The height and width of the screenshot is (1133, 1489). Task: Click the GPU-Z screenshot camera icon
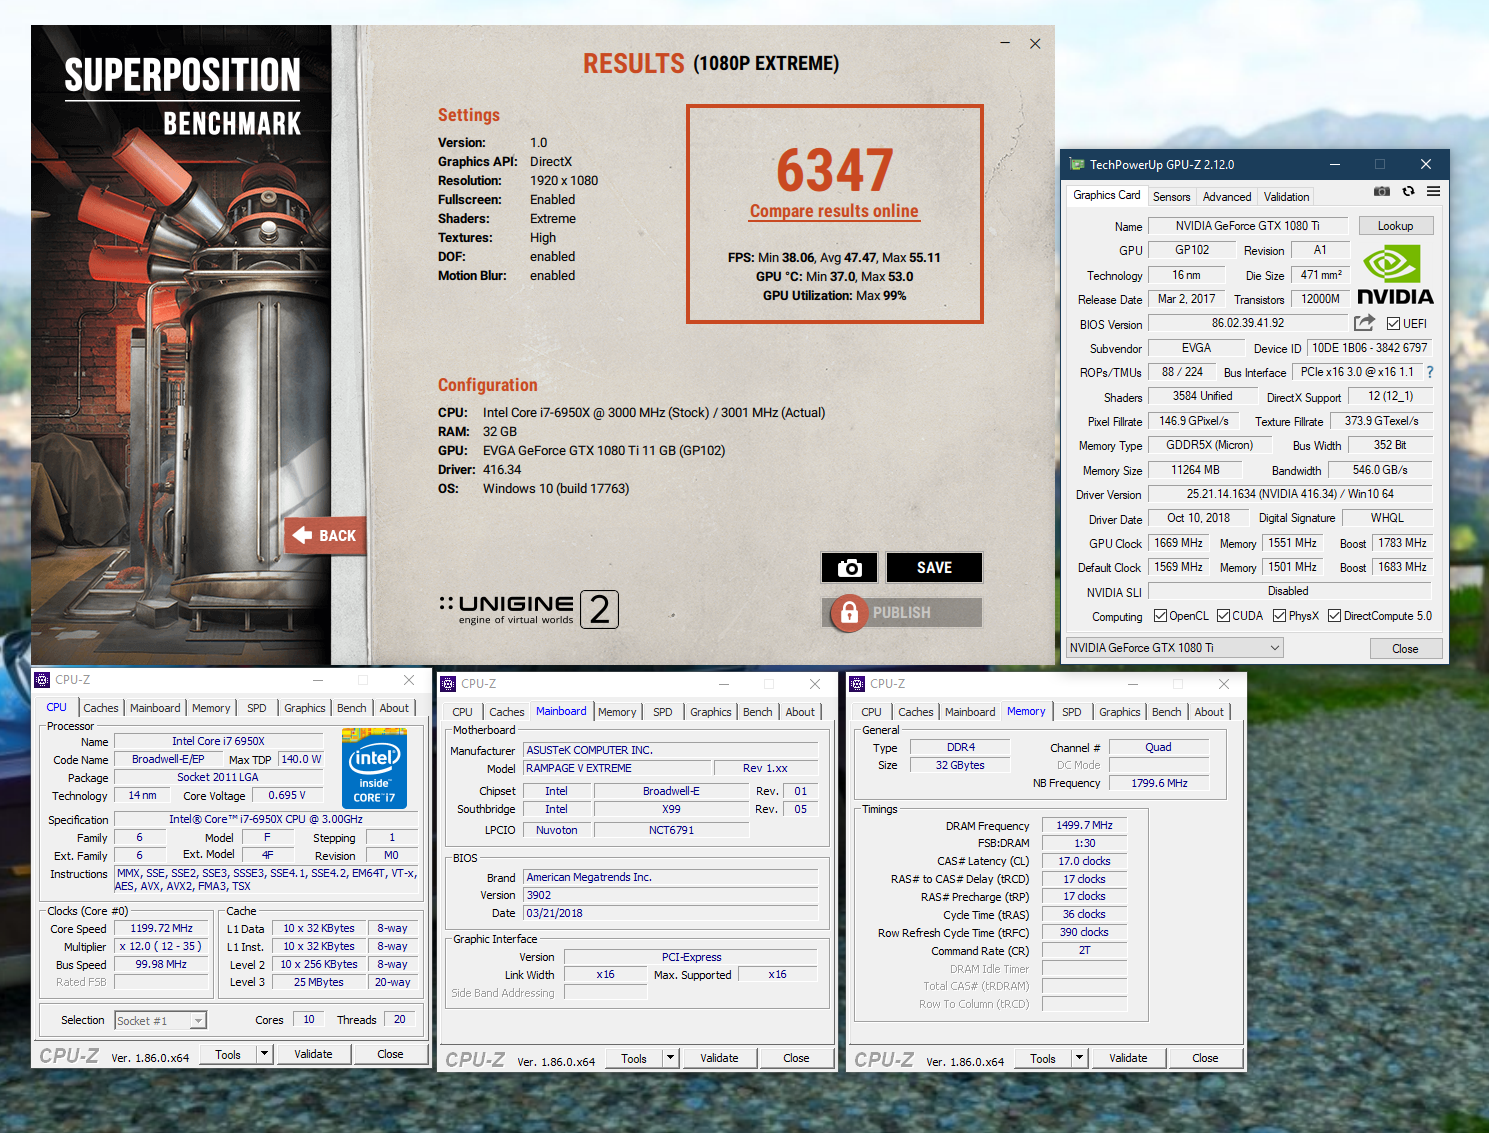[1382, 191]
